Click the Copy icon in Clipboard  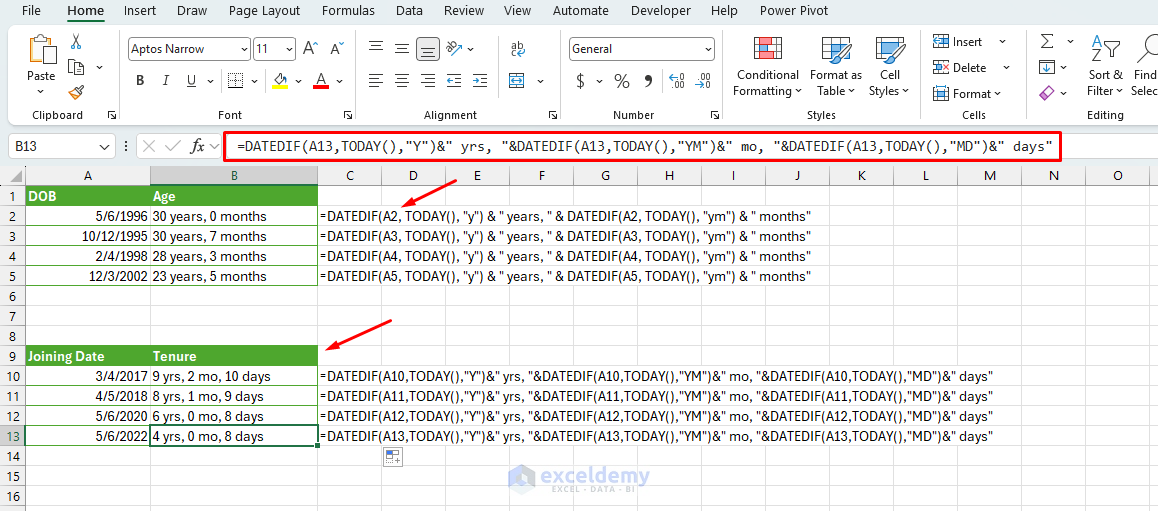click(x=76, y=67)
